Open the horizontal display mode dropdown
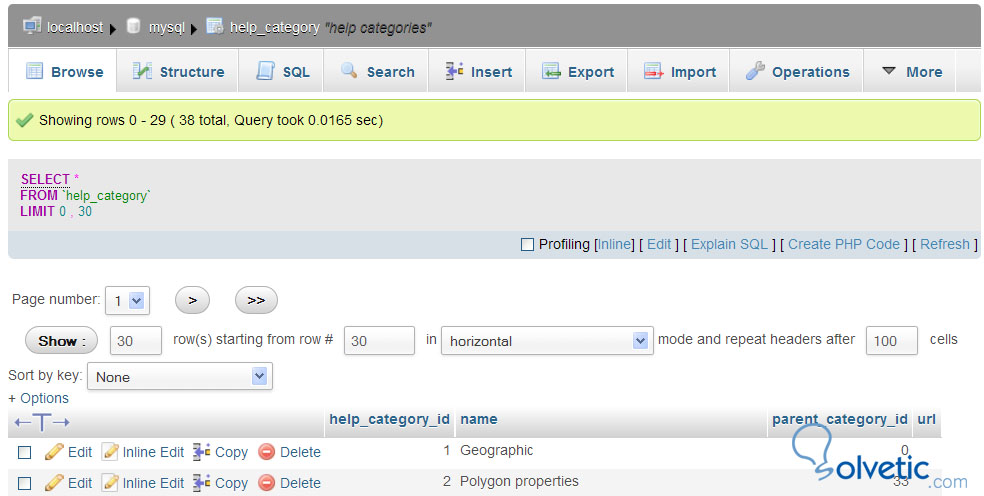This screenshot has width=984, height=496. click(546, 341)
